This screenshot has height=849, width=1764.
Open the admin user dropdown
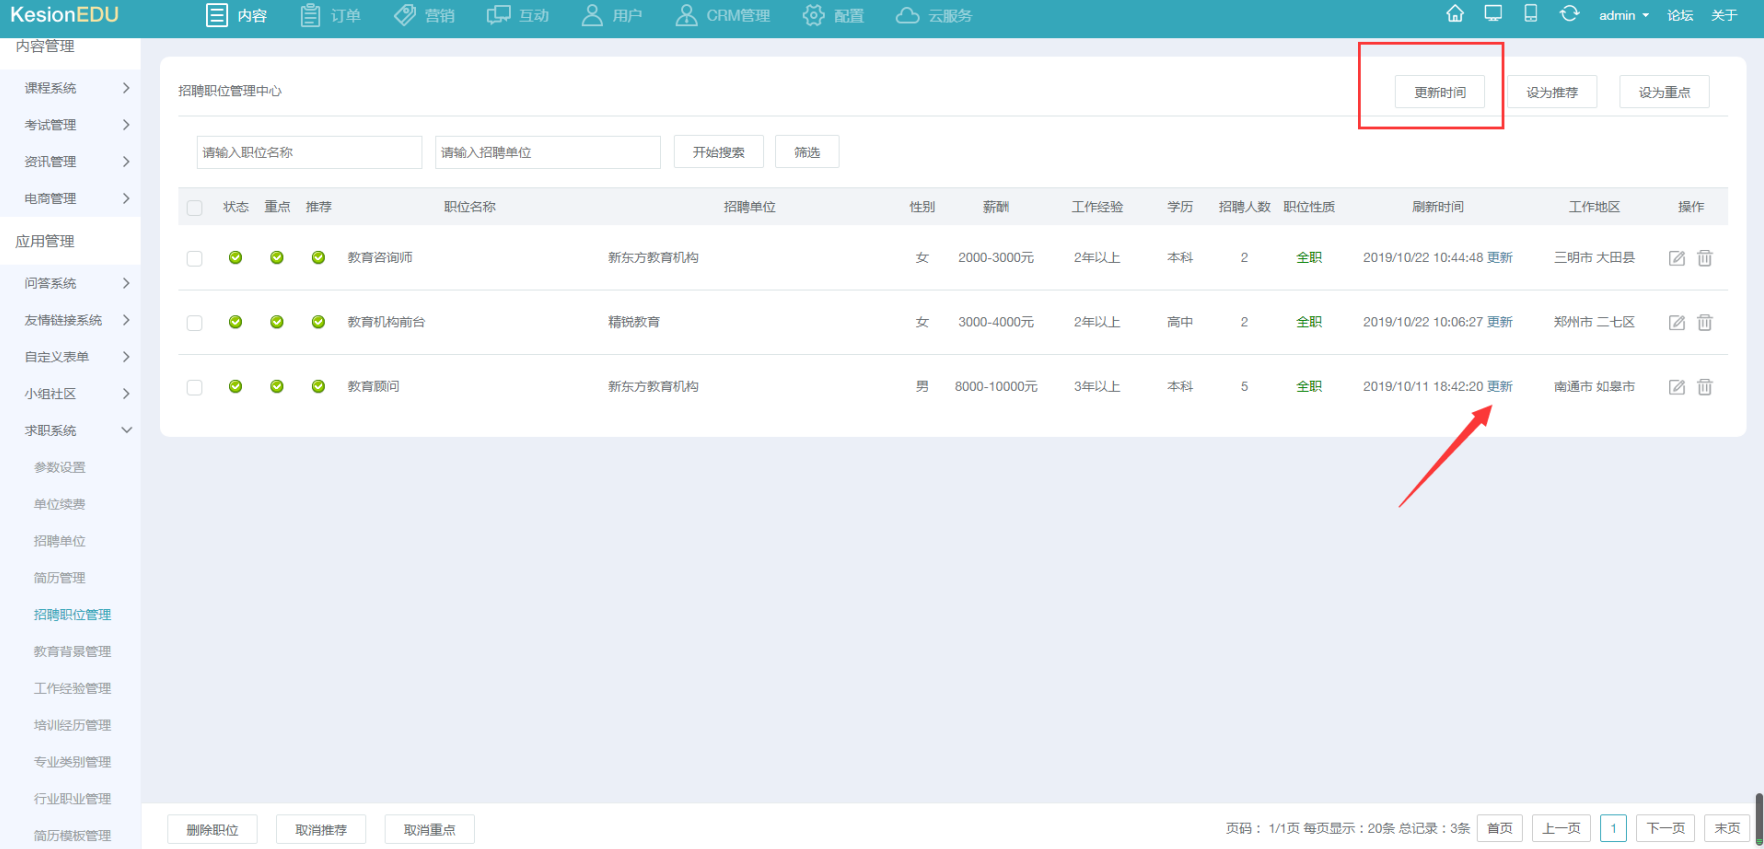pos(1623,15)
